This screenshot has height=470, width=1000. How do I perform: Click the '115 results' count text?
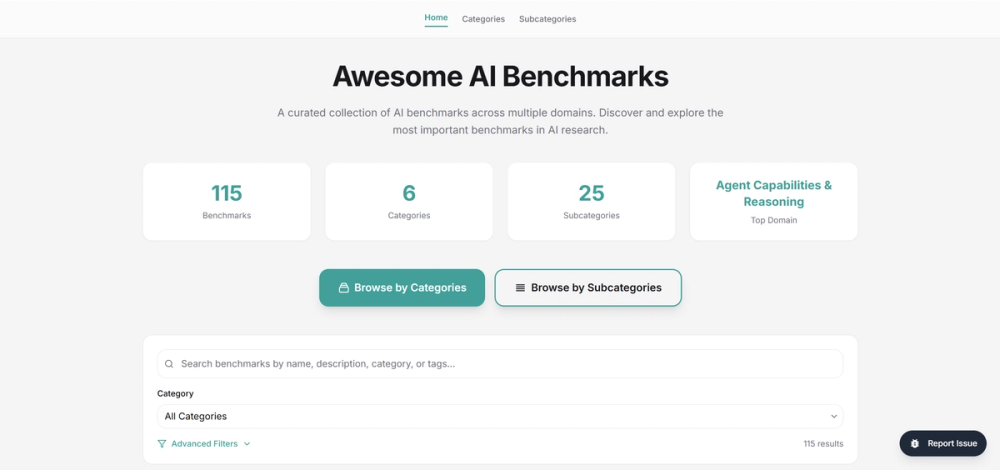point(823,444)
